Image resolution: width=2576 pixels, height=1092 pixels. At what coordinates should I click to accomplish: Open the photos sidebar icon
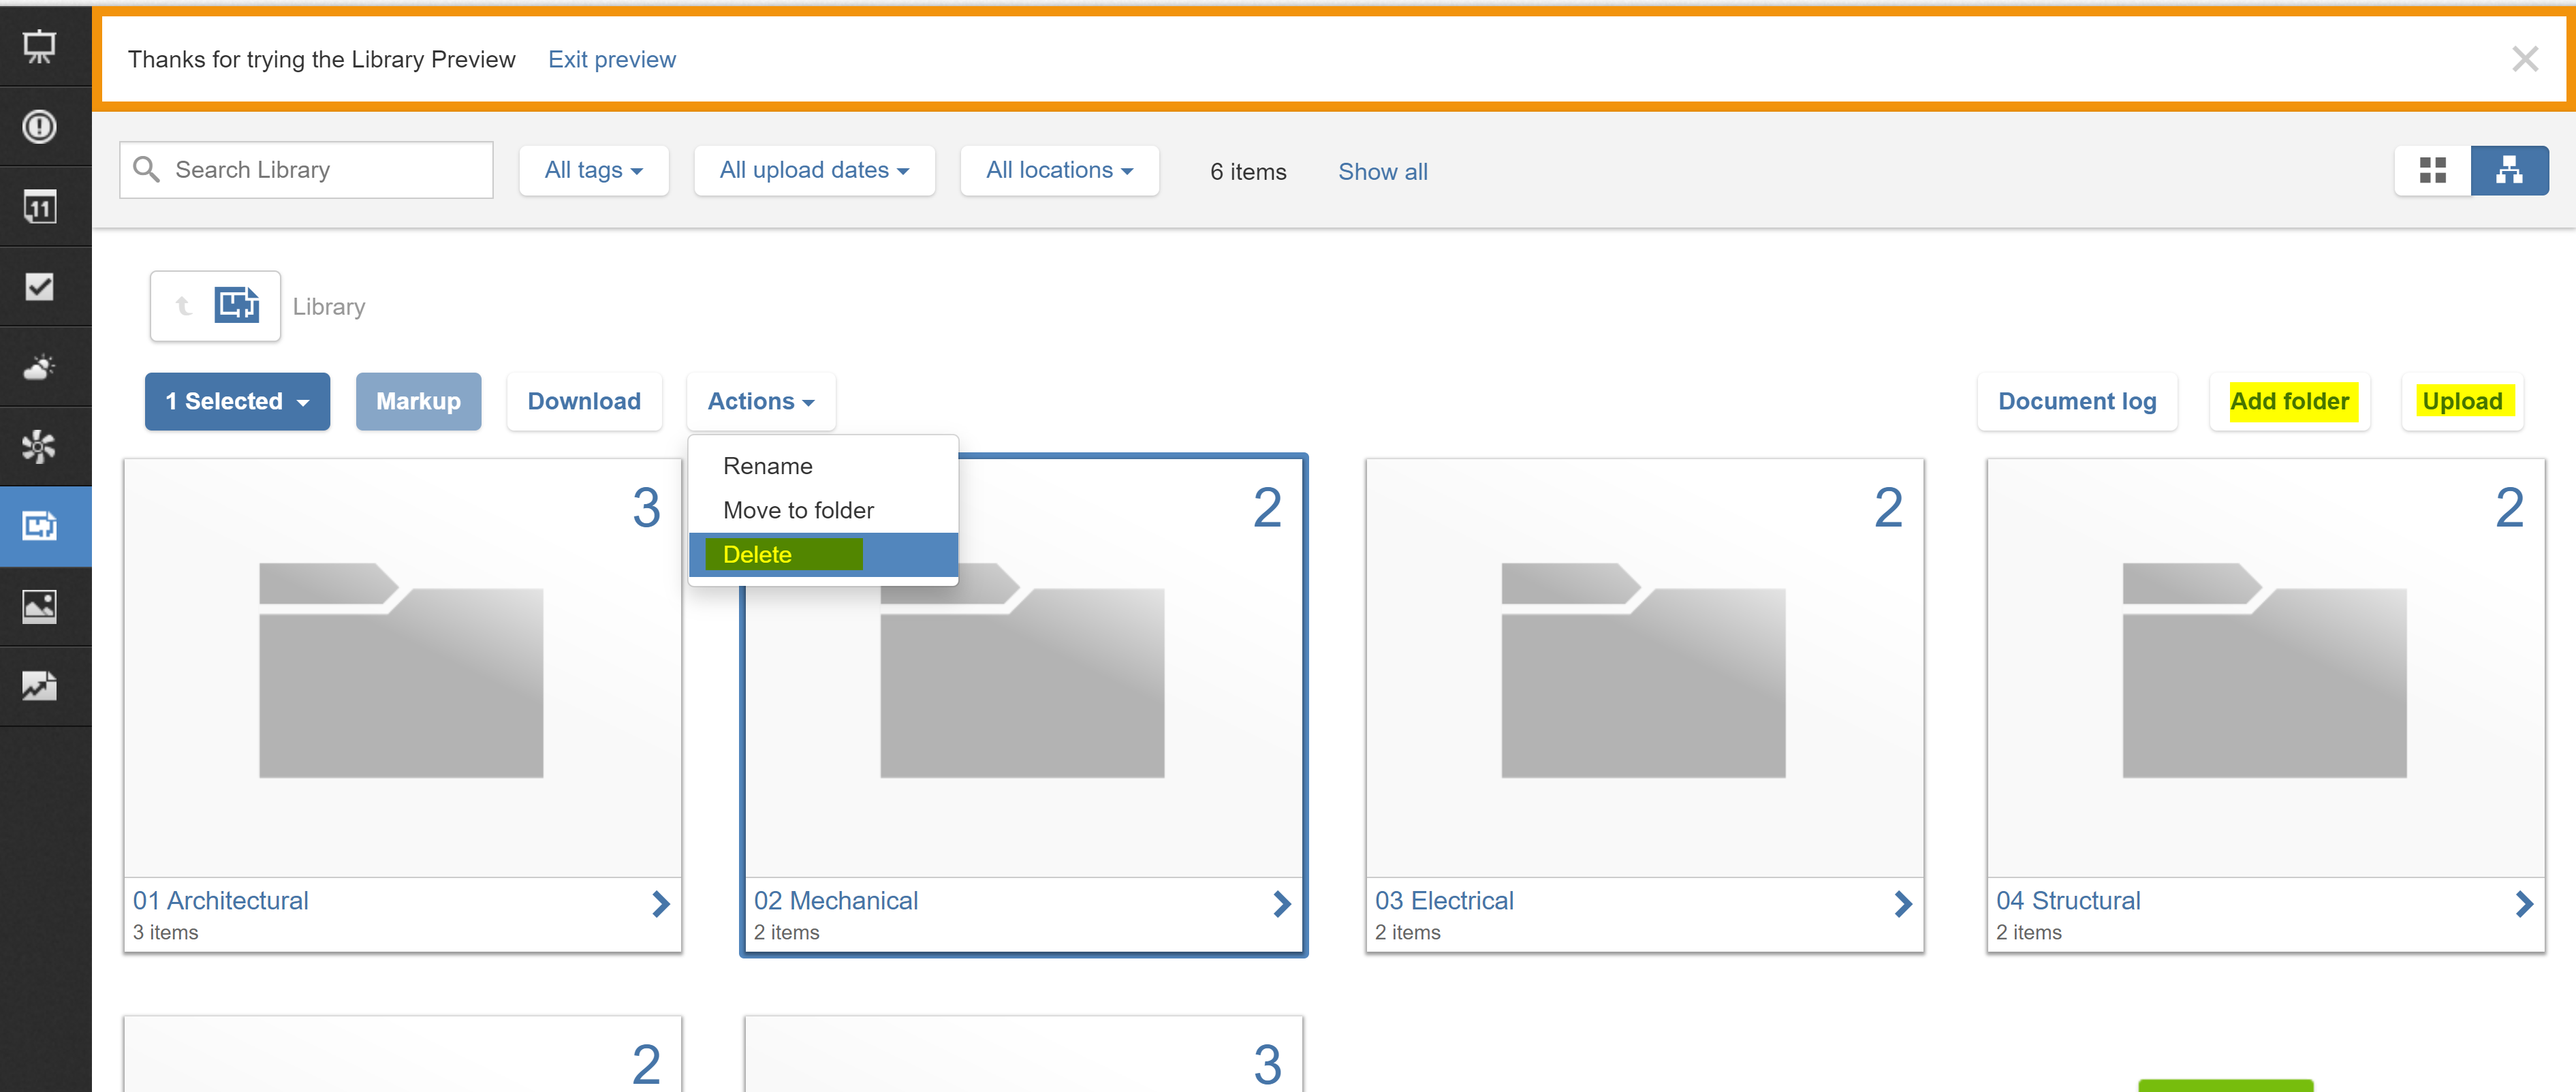coord(40,606)
